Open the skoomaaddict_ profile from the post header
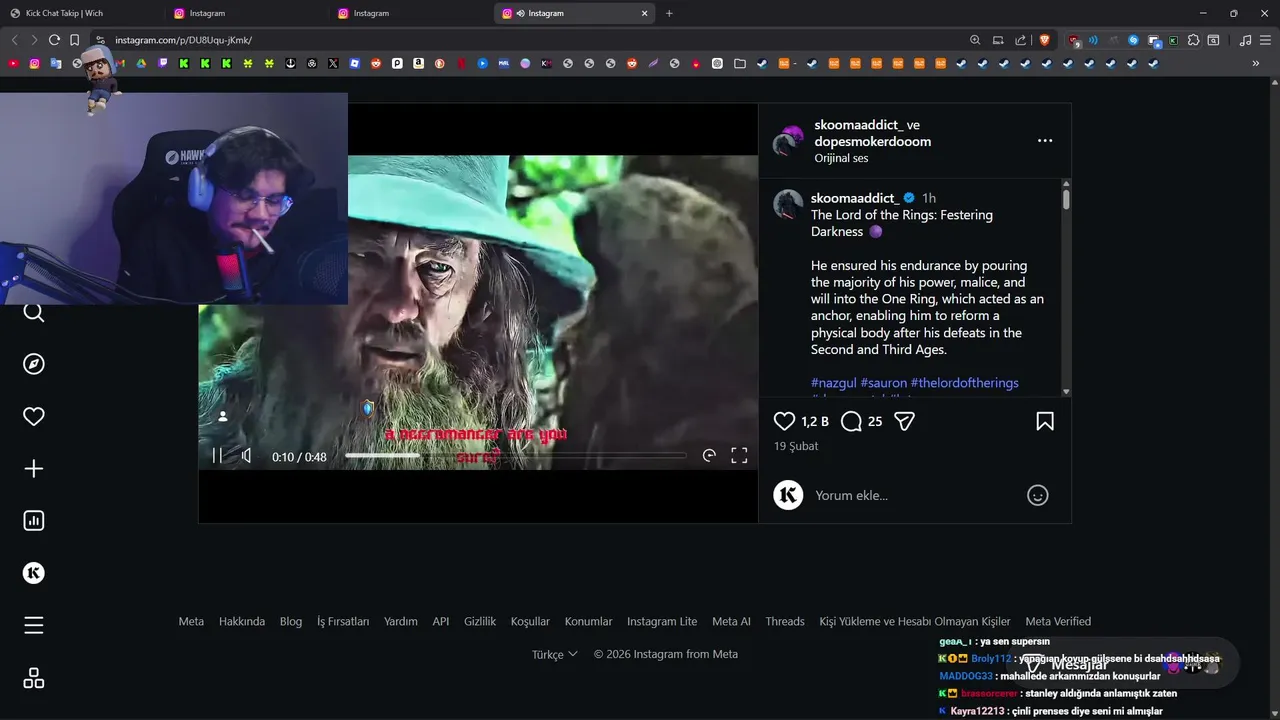The width and height of the screenshot is (1280, 720). 859,125
